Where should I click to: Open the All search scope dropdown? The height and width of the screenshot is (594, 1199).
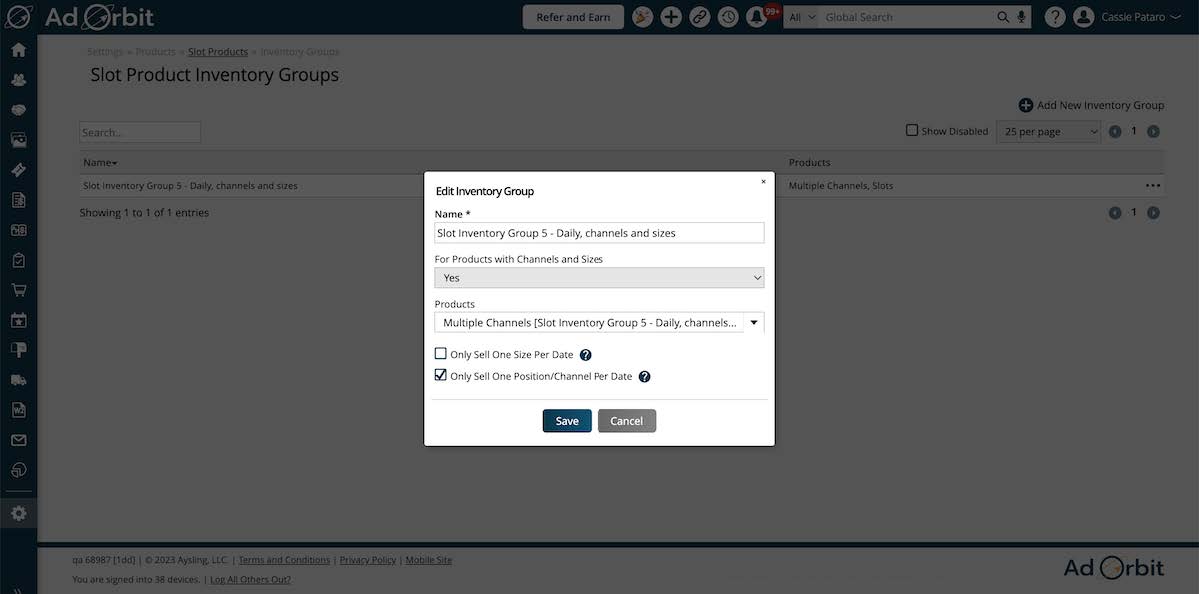[x=801, y=17]
